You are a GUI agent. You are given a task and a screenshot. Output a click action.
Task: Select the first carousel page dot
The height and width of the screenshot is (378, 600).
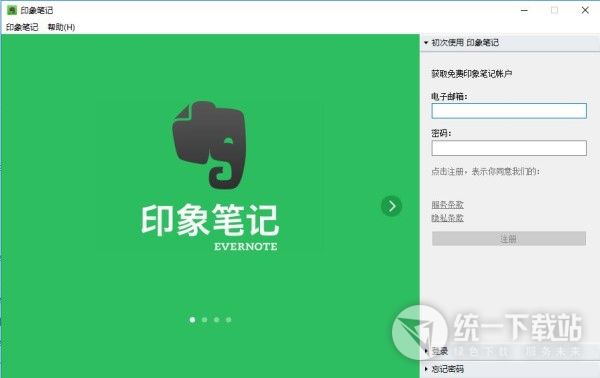coord(192,319)
